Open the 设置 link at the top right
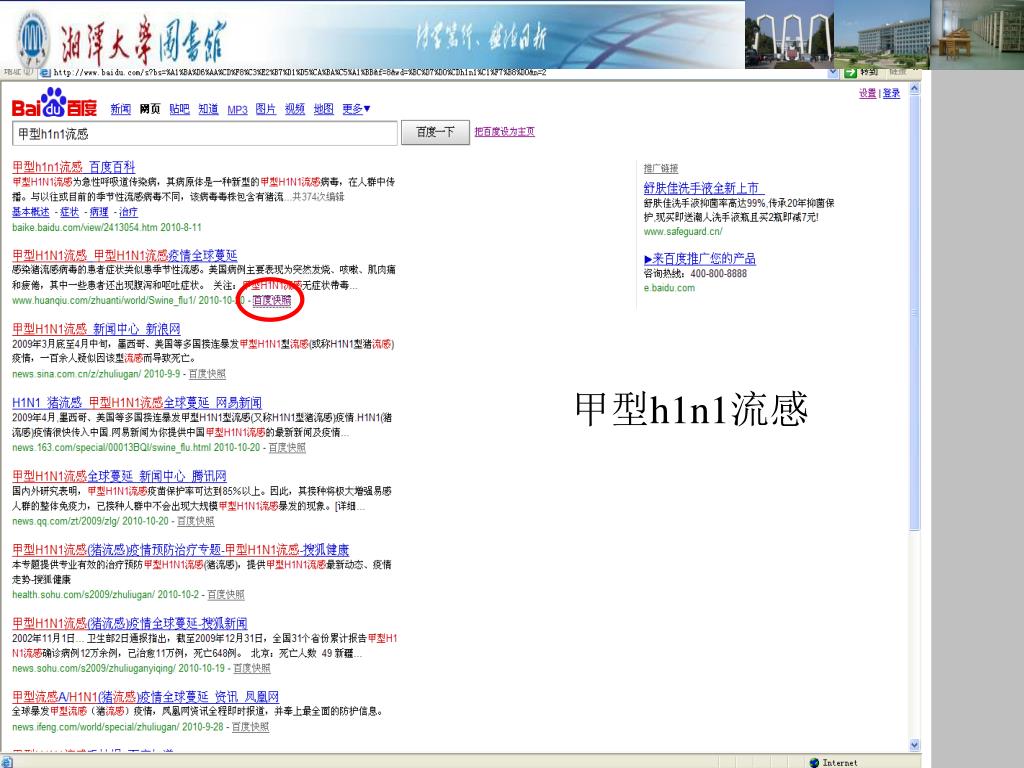 [x=867, y=93]
